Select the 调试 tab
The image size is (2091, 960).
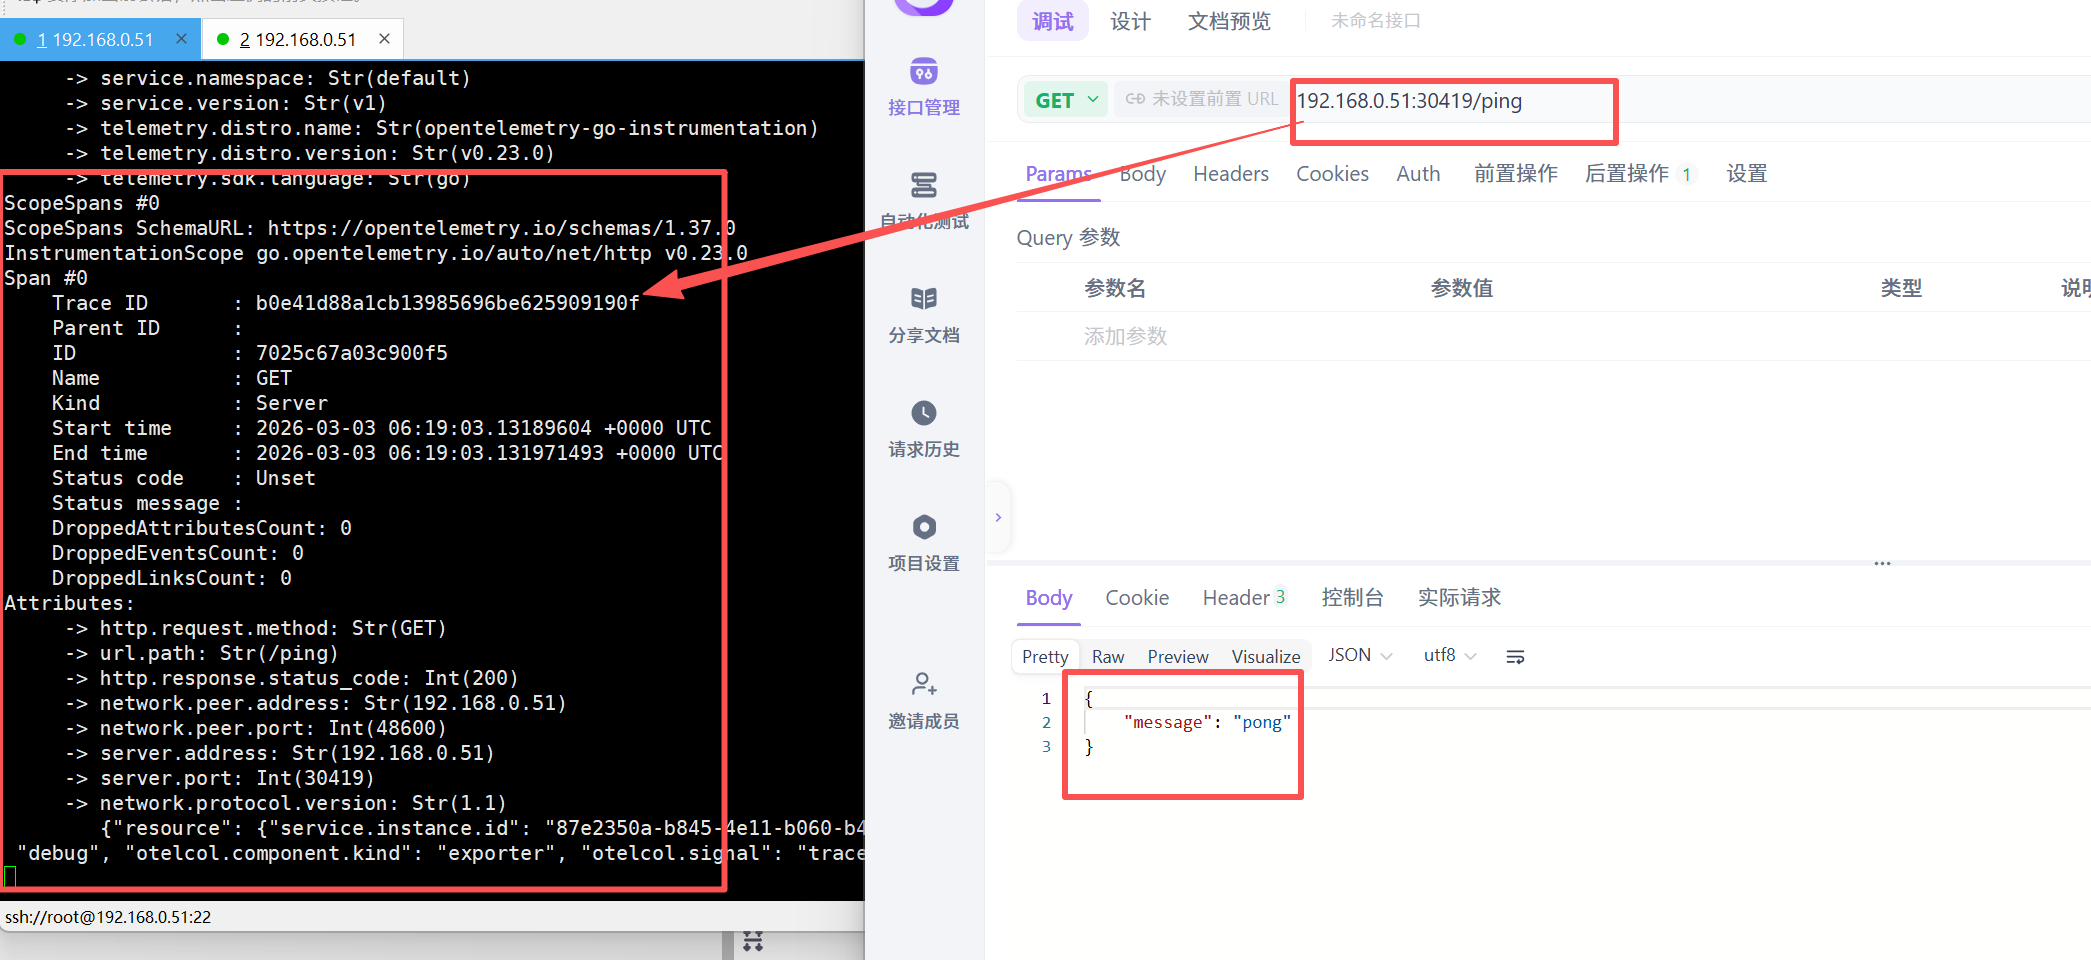point(1052,21)
